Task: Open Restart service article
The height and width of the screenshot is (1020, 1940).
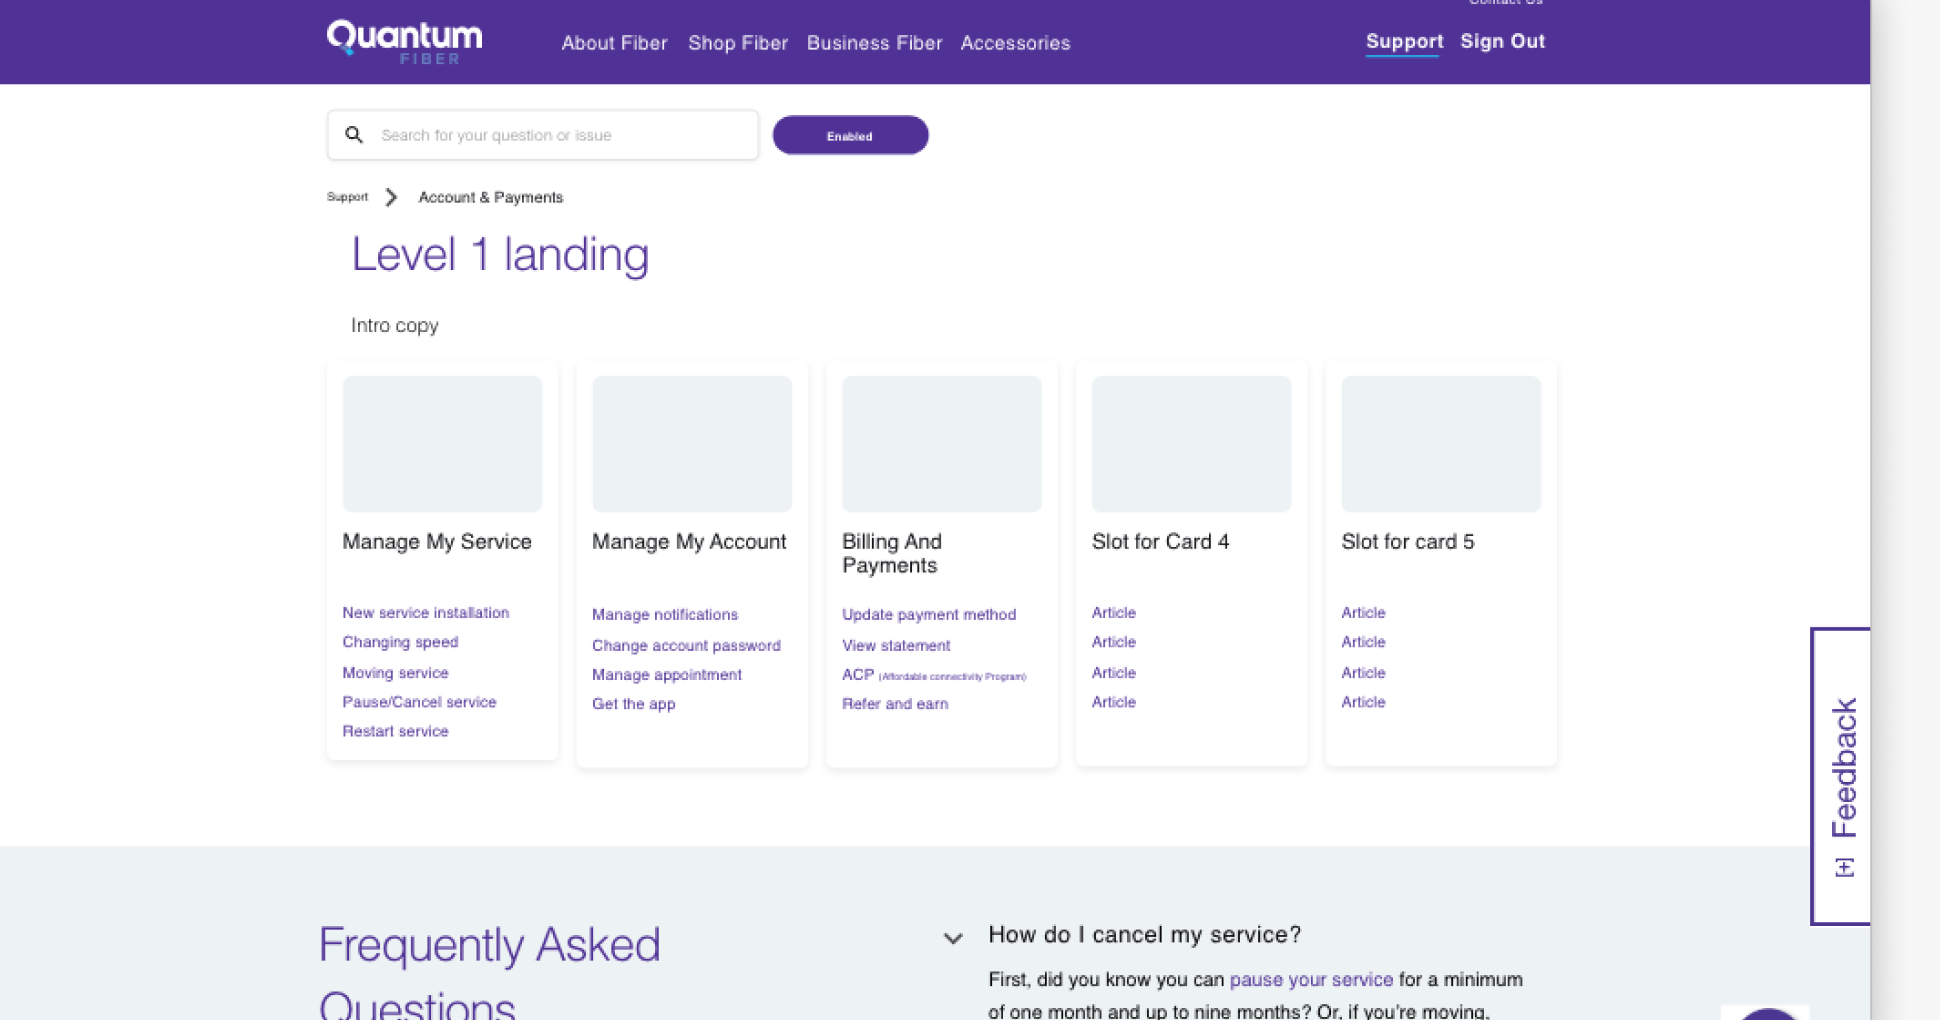Action: [395, 731]
